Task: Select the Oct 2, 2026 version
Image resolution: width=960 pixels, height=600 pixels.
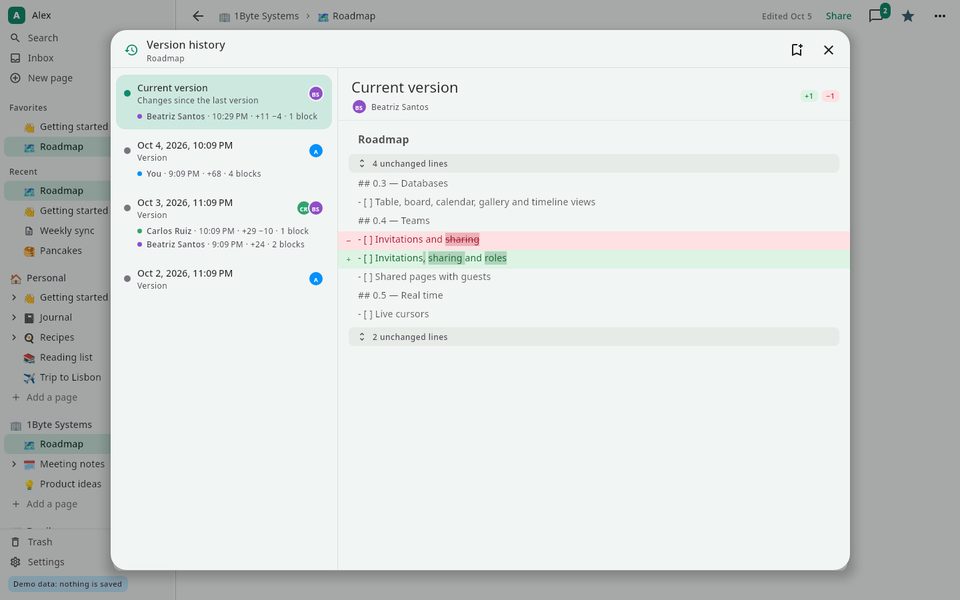Action: coord(224,279)
